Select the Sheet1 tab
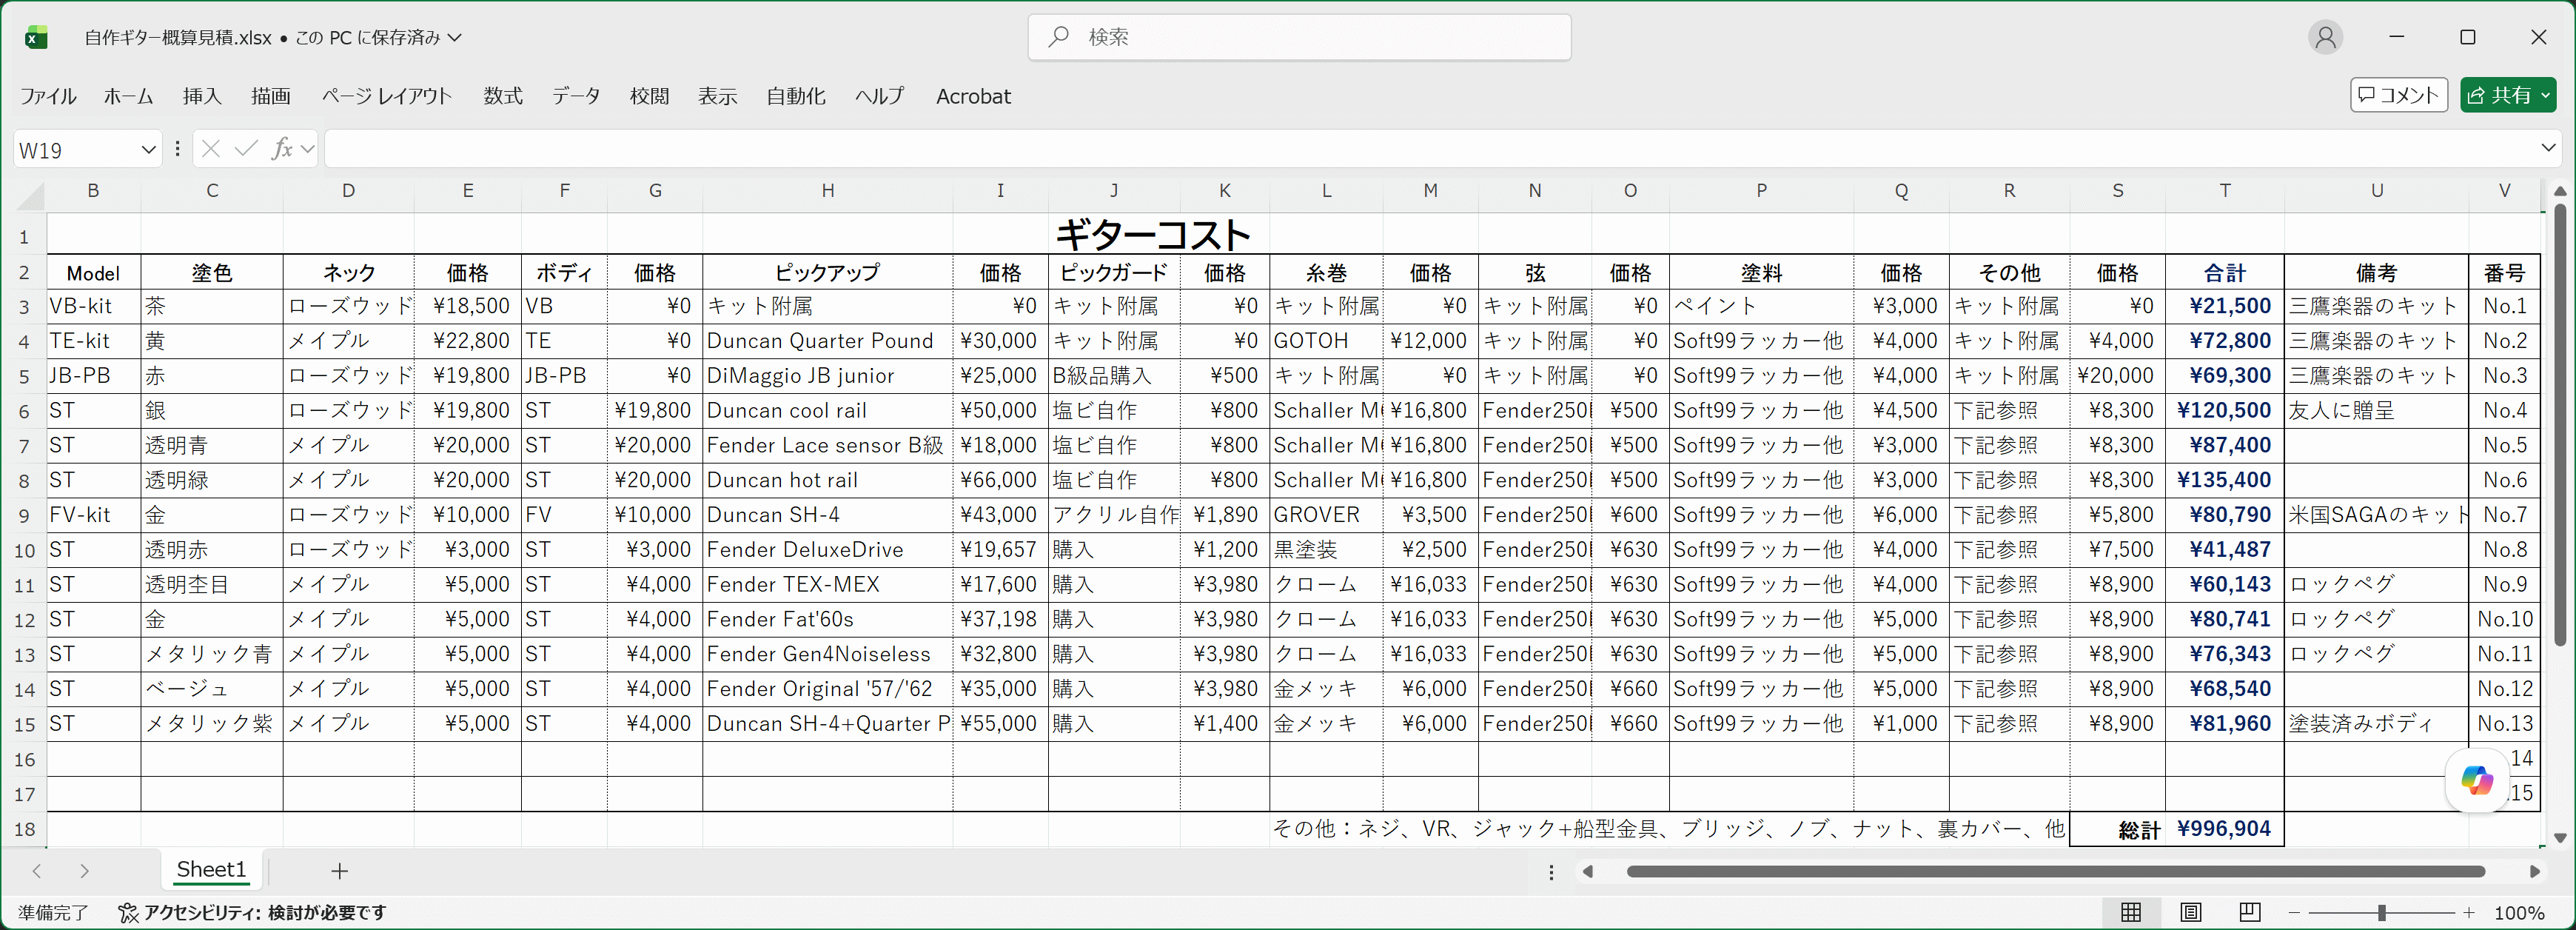Image resolution: width=2576 pixels, height=930 pixels. 211,870
